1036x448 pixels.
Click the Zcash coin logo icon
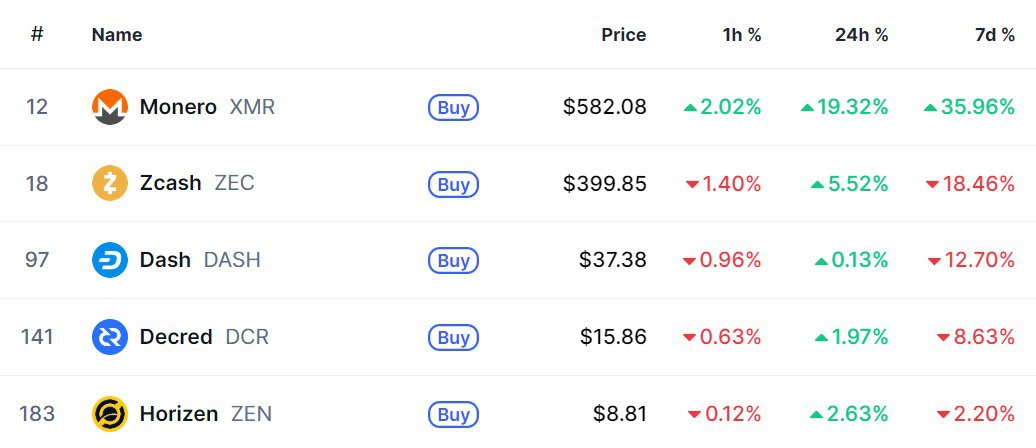coord(109,184)
